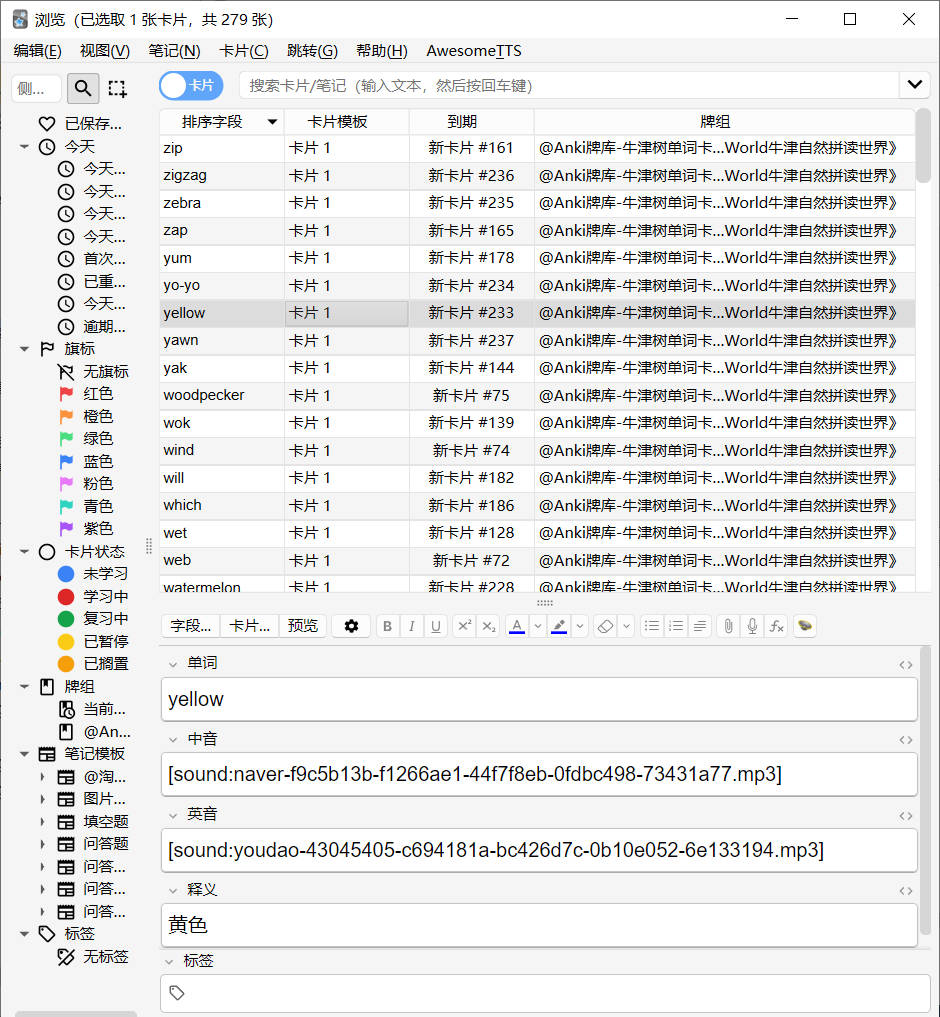The height and width of the screenshot is (1017, 940).
Task: Click the 卡片... template button
Action: pos(250,627)
